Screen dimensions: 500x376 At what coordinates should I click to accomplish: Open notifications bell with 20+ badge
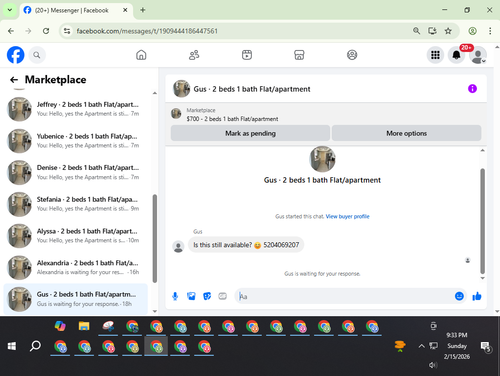(457, 55)
